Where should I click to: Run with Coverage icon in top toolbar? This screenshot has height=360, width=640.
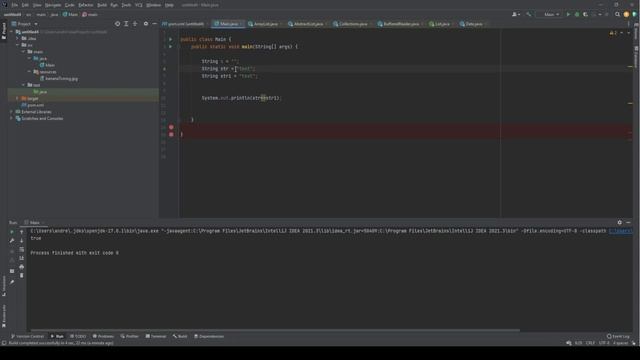pyautogui.click(x=585, y=14)
